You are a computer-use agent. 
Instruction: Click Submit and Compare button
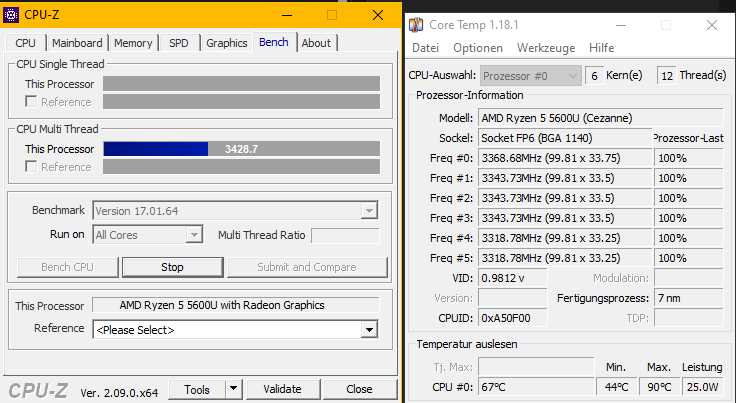pos(307,267)
